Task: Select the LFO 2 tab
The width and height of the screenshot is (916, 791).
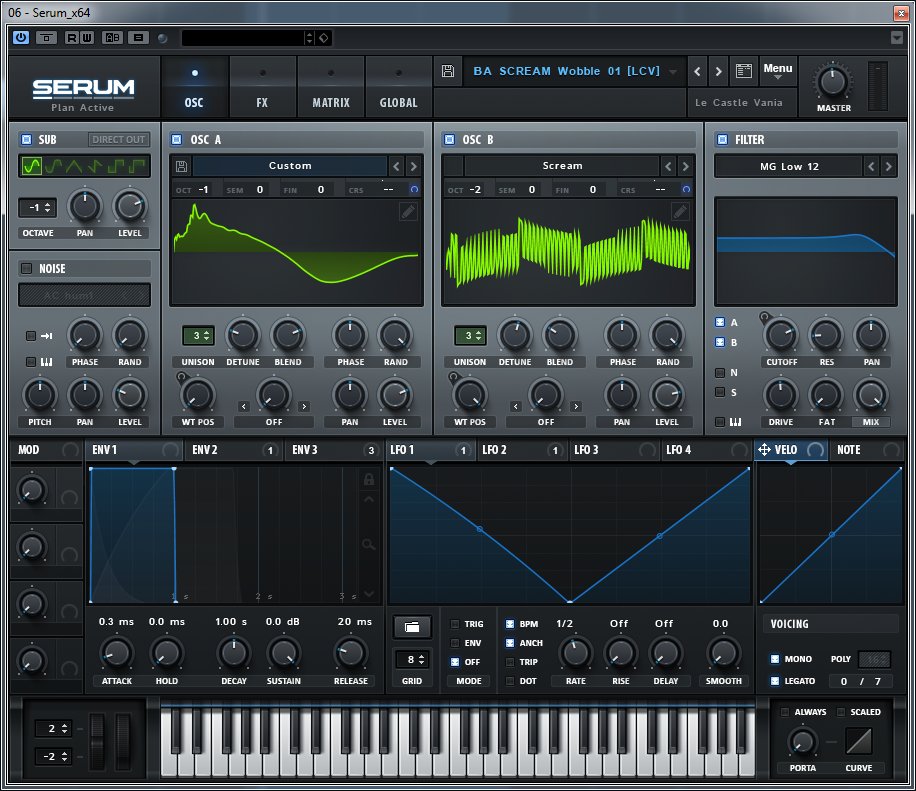Action: [522, 450]
